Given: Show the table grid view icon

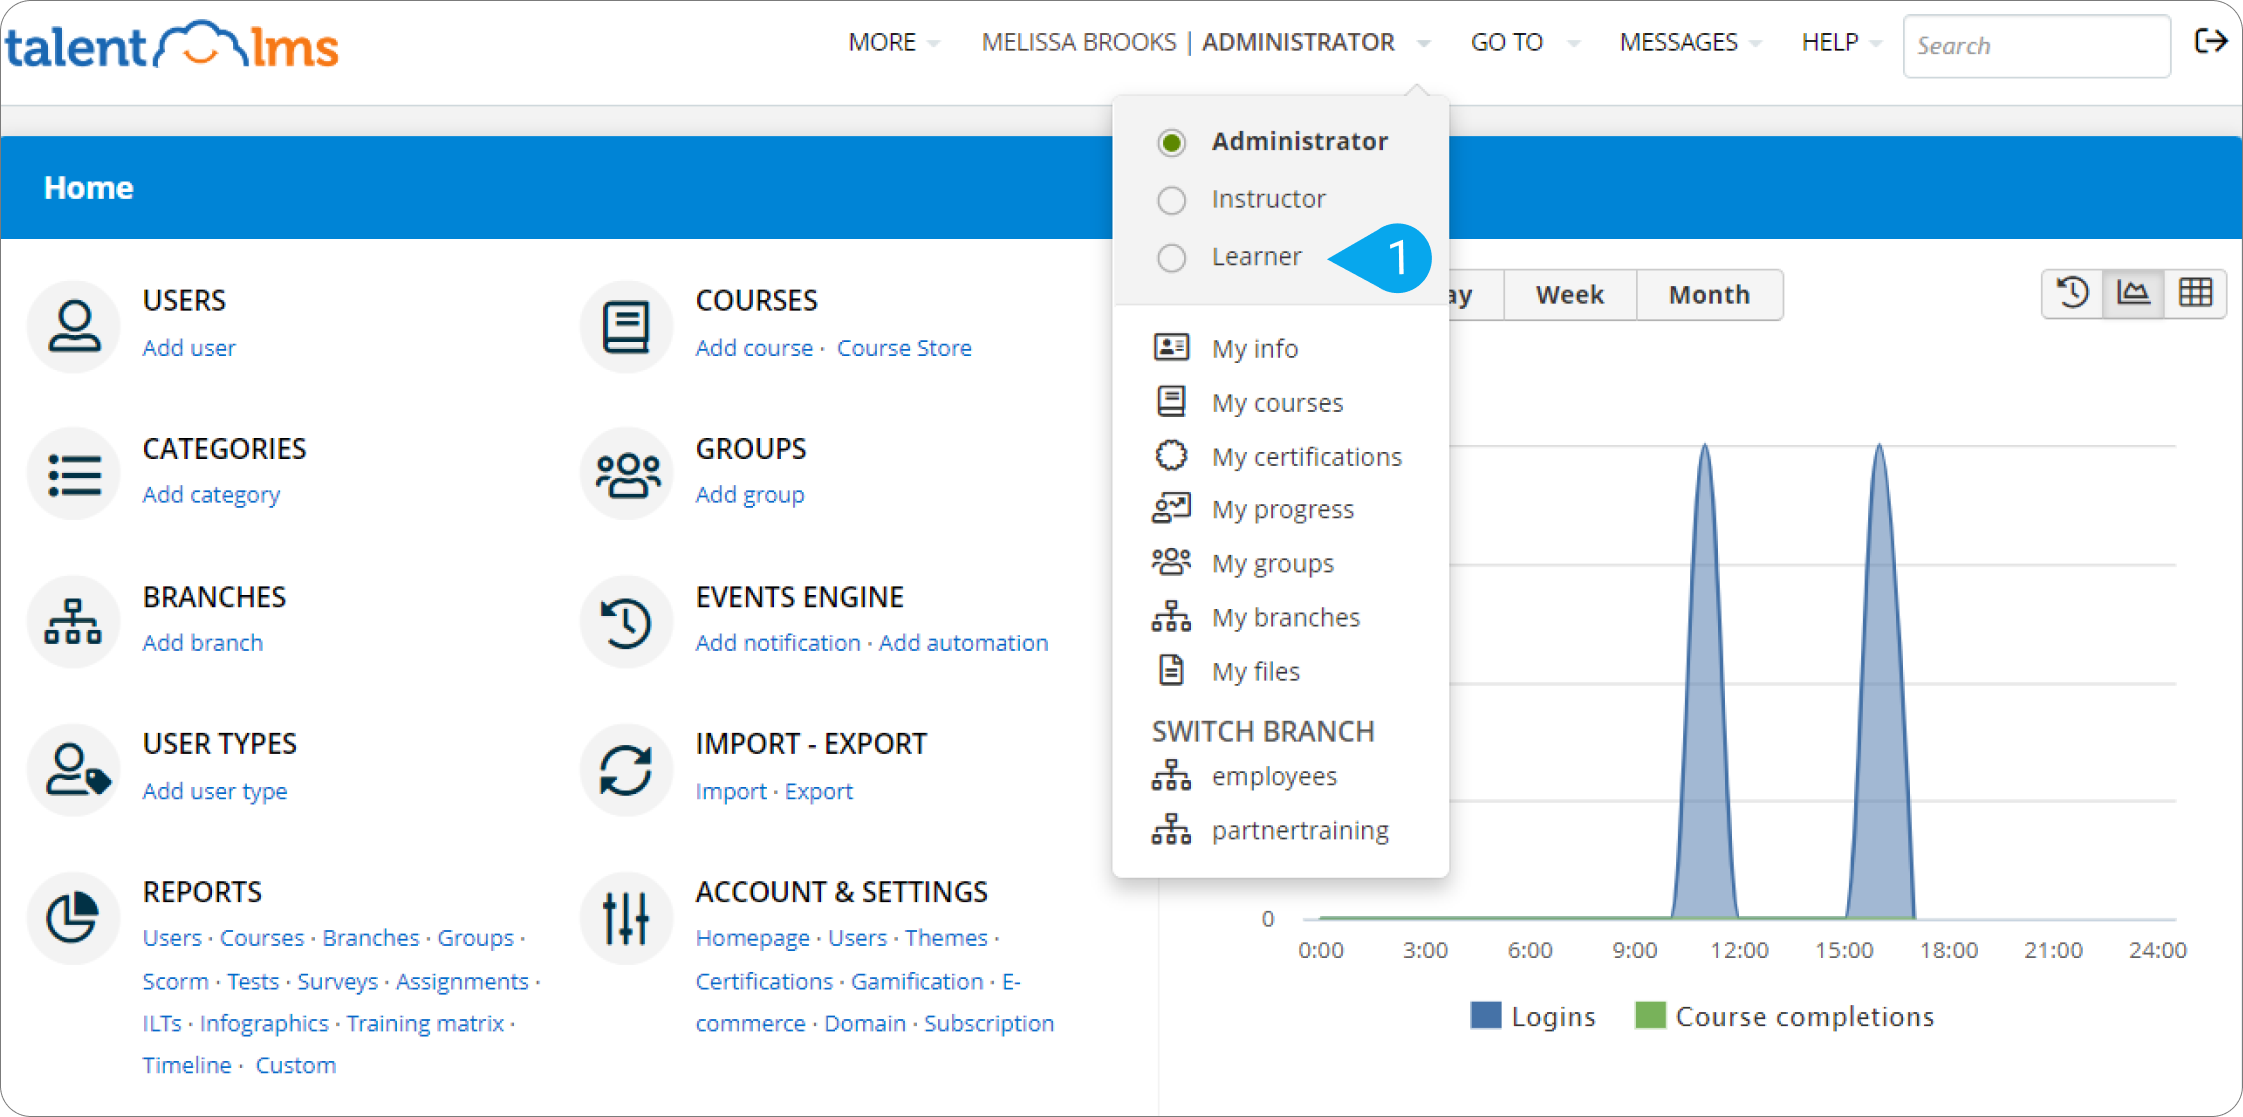Looking at the screenshot, I should [2195, 293].
